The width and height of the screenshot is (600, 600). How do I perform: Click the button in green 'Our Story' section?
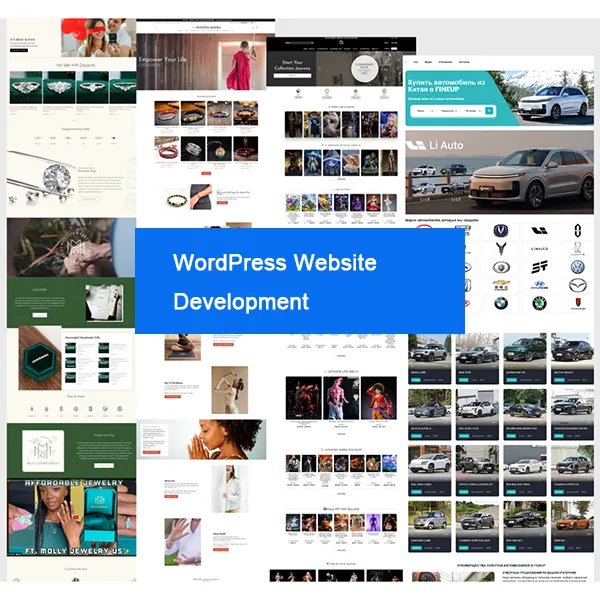[x=40, y=315]
